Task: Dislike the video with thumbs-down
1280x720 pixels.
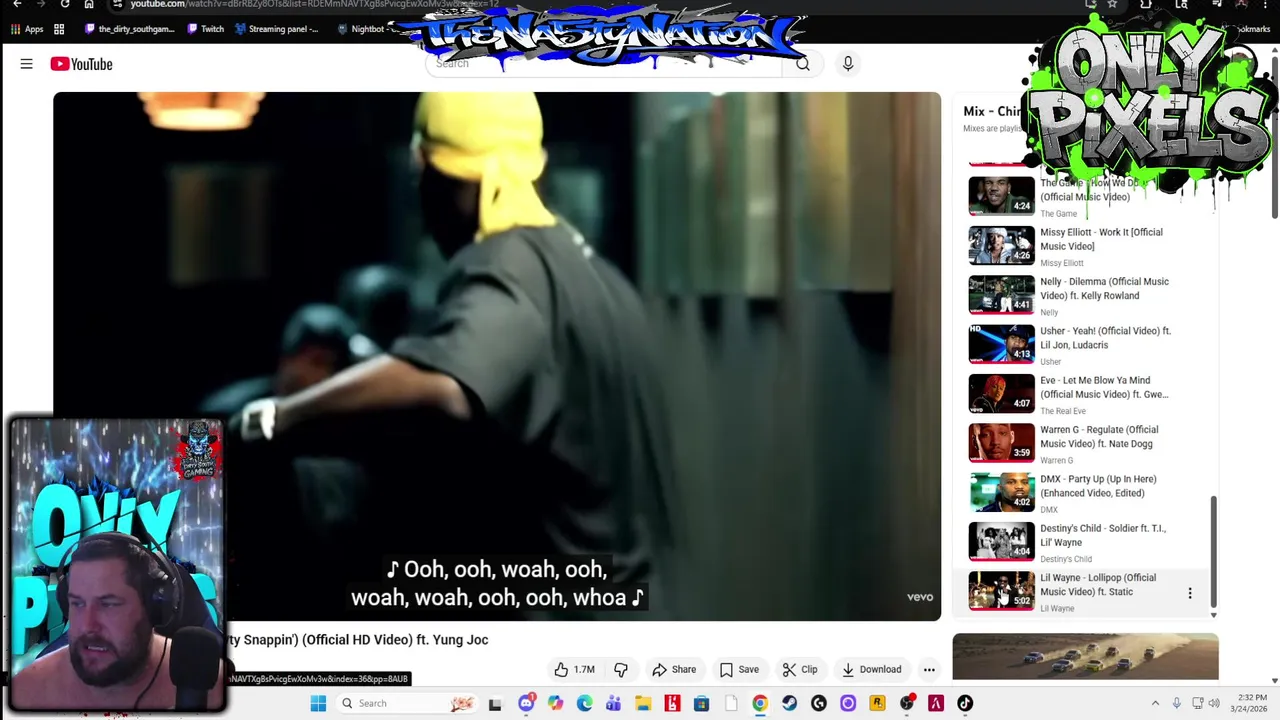Action: click(x=621, y=669)
